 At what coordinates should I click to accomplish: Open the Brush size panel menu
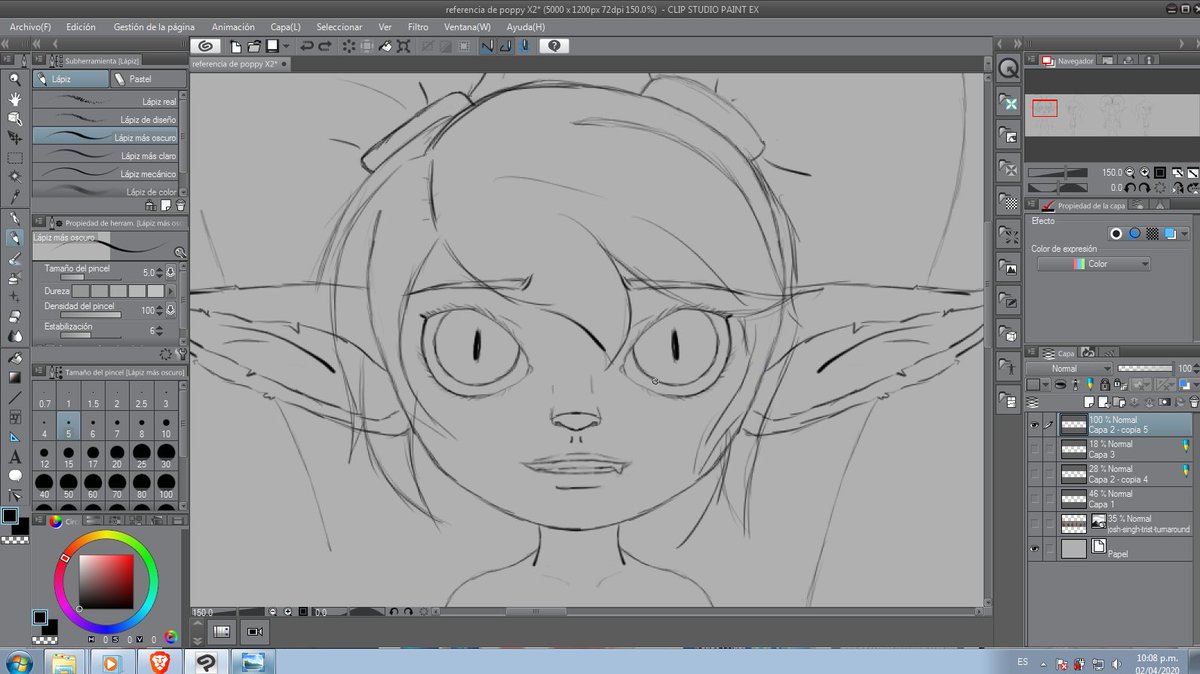click(38, 372)
